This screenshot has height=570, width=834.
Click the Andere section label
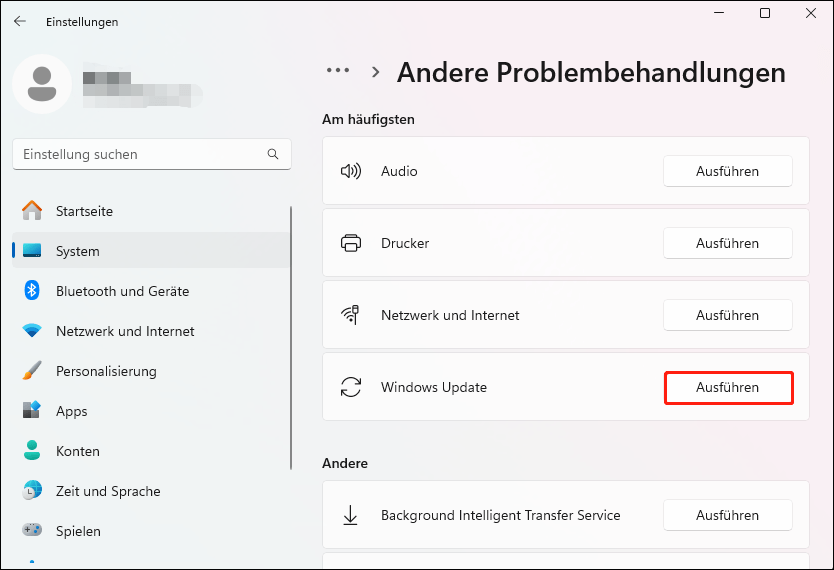coord(345,463)
